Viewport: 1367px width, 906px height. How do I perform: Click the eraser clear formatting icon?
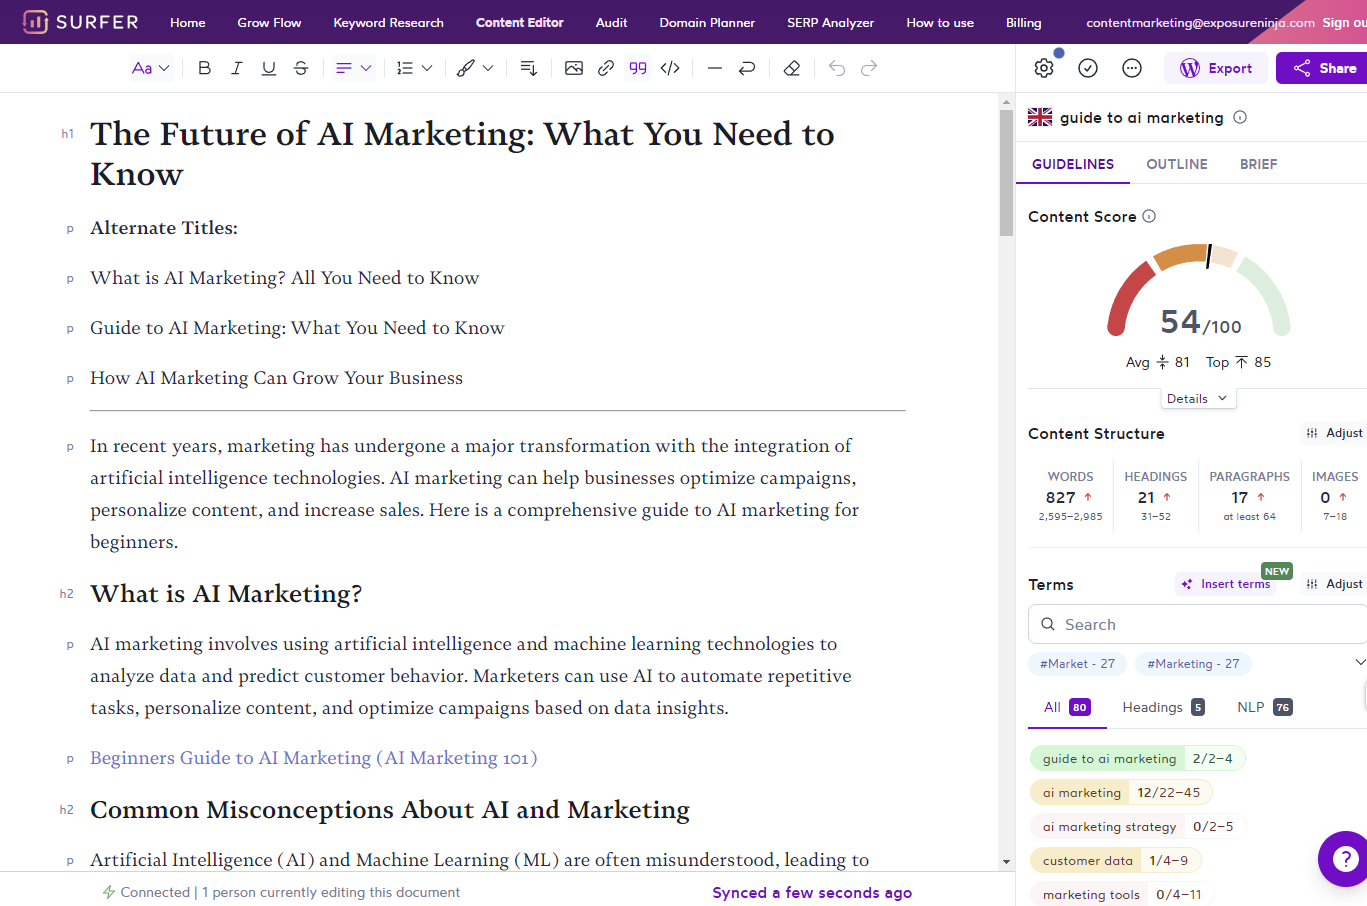[792, 68]
